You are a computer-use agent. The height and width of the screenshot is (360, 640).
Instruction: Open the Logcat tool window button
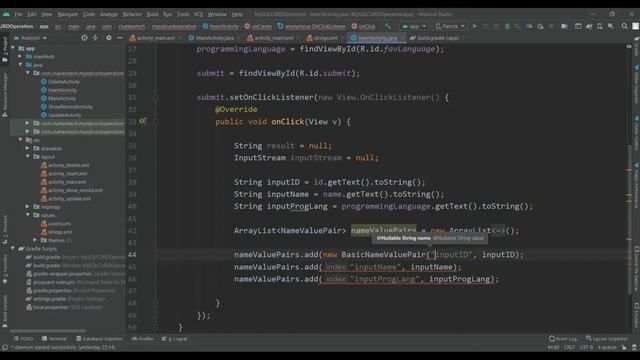tap(175, 339)
